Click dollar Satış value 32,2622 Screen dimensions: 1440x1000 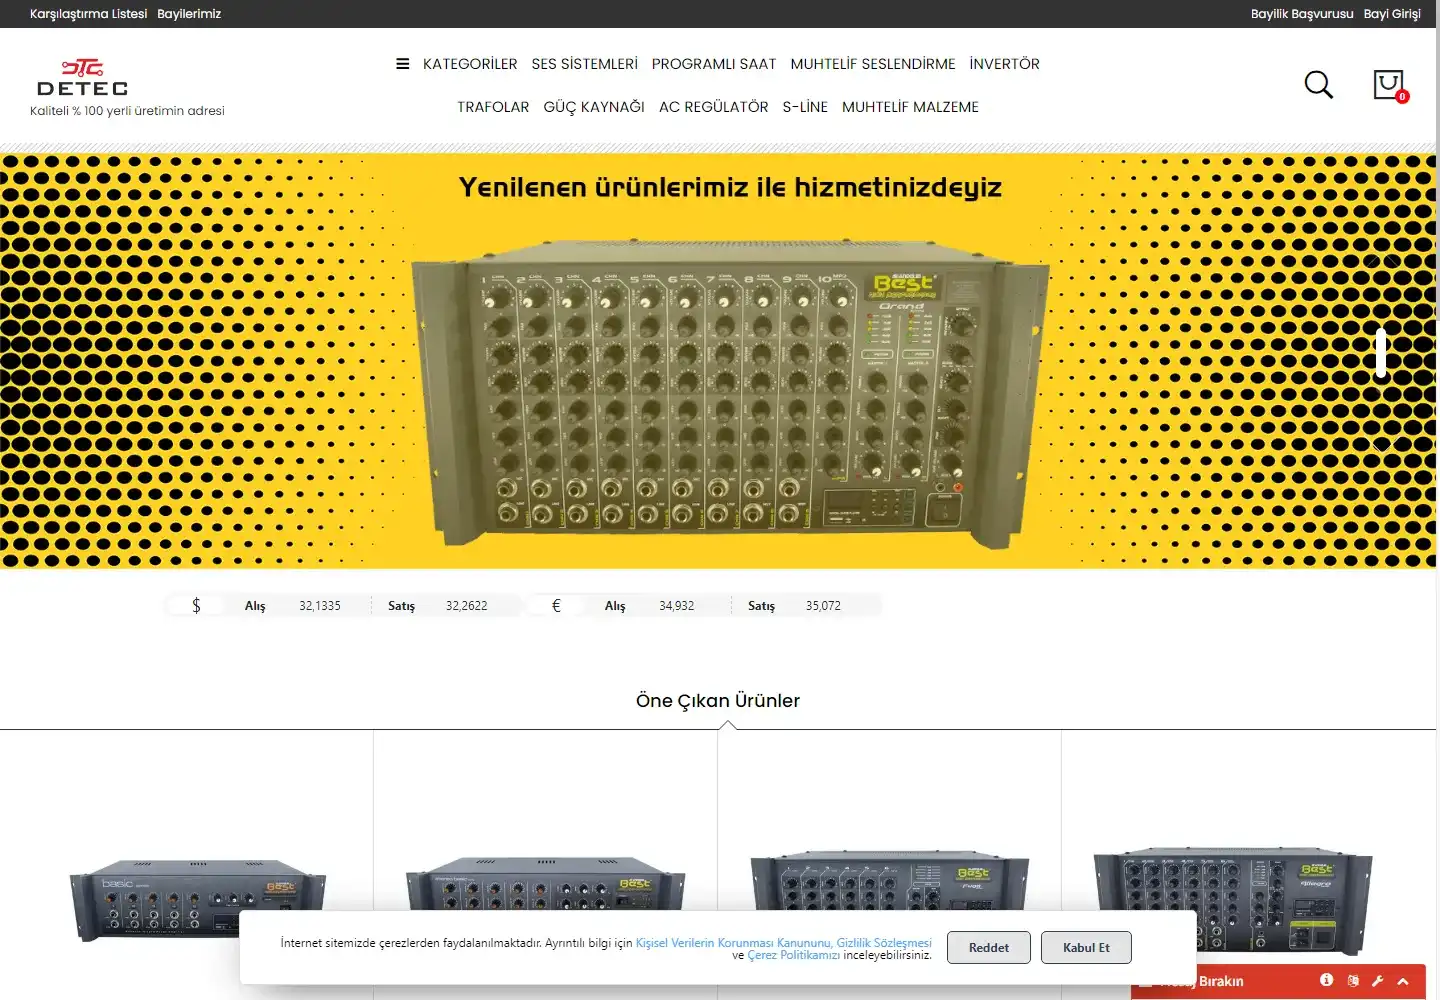tap(467, 606)
